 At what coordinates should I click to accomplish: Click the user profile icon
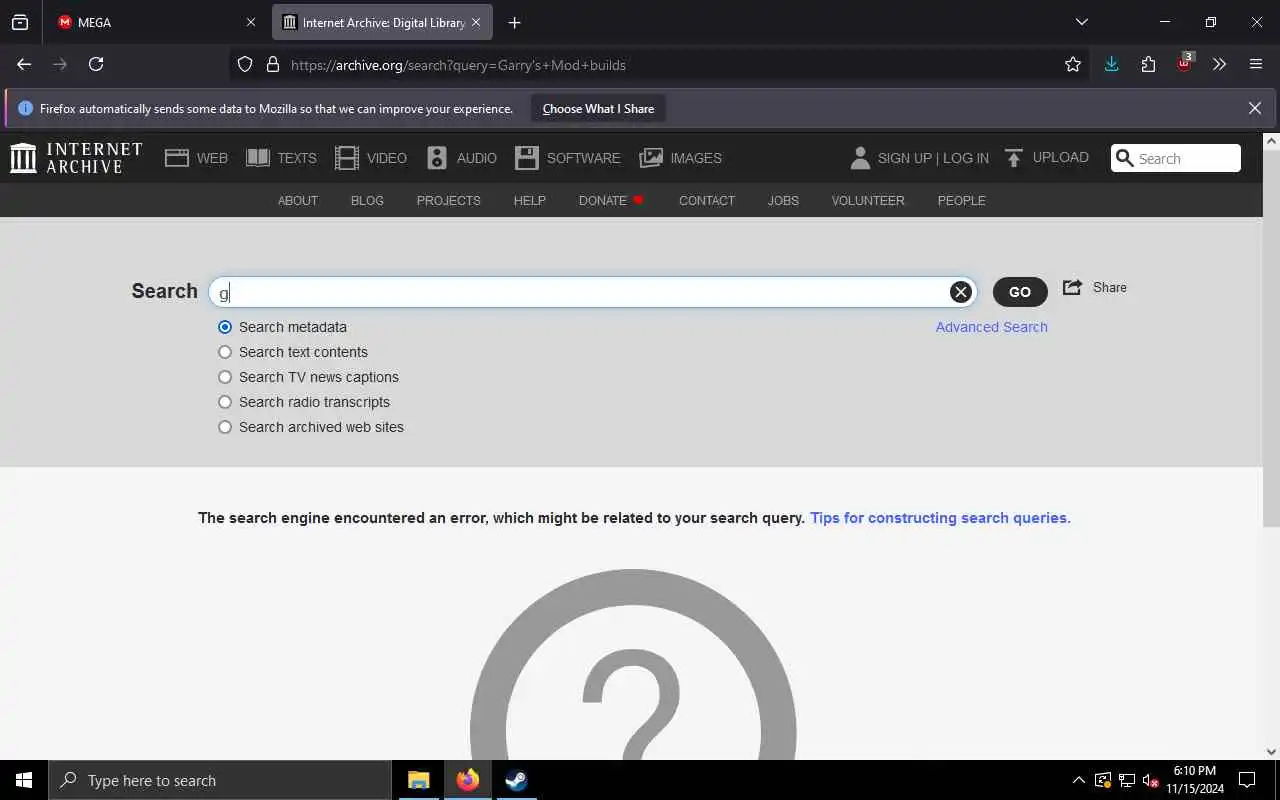tap(860, 158)
